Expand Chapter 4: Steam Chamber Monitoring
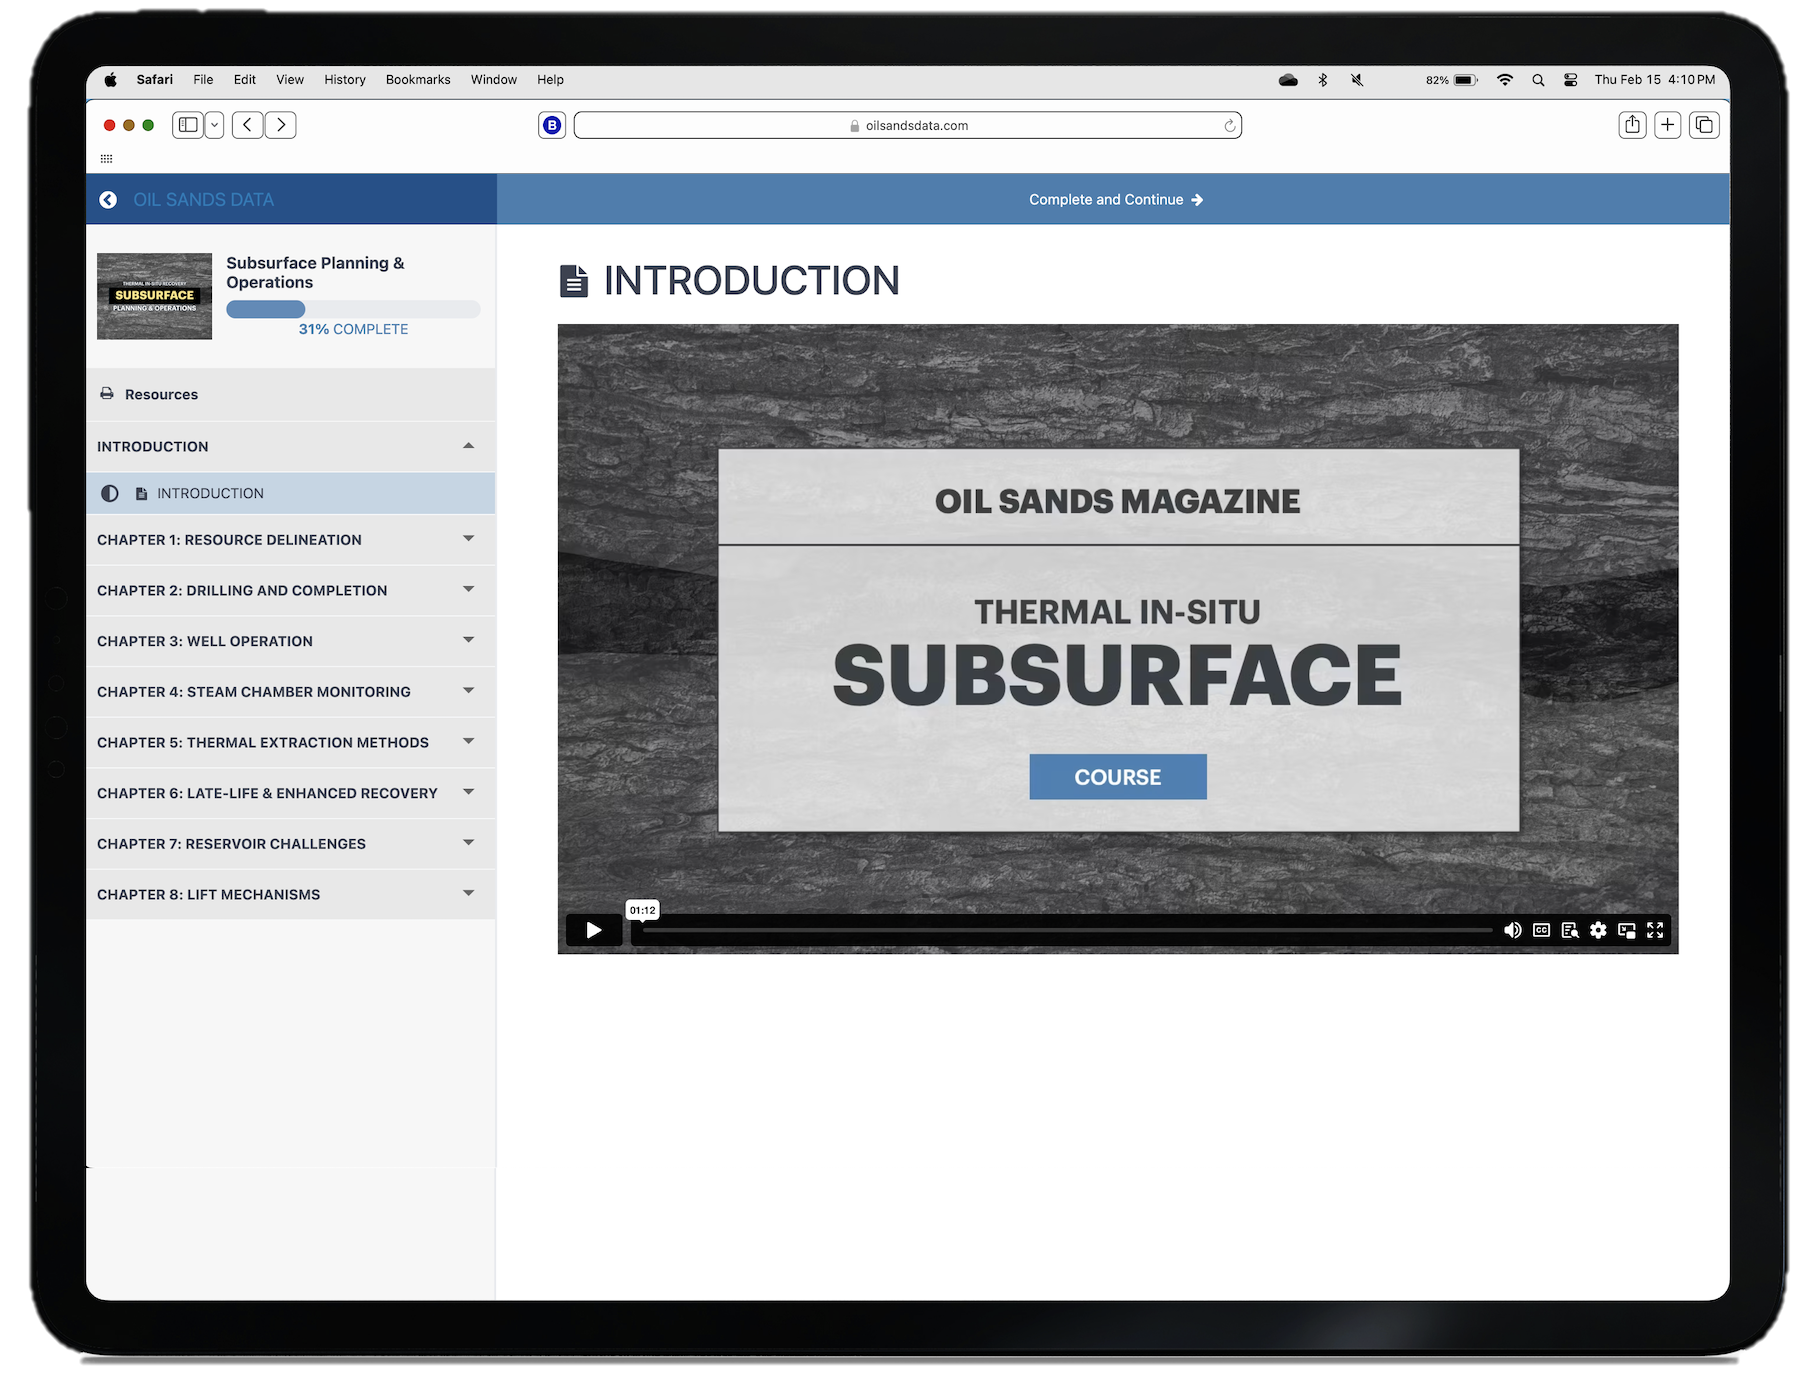 (468, 691)
